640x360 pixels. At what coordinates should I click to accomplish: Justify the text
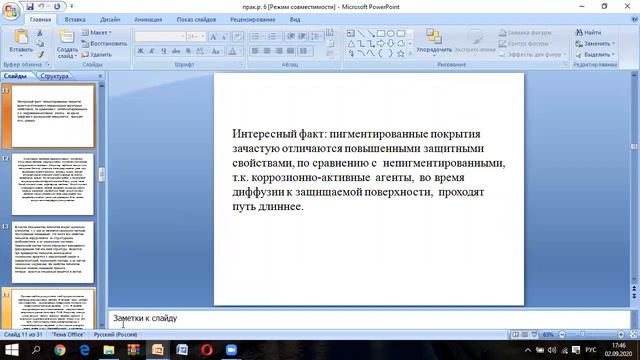coord(291,51)
